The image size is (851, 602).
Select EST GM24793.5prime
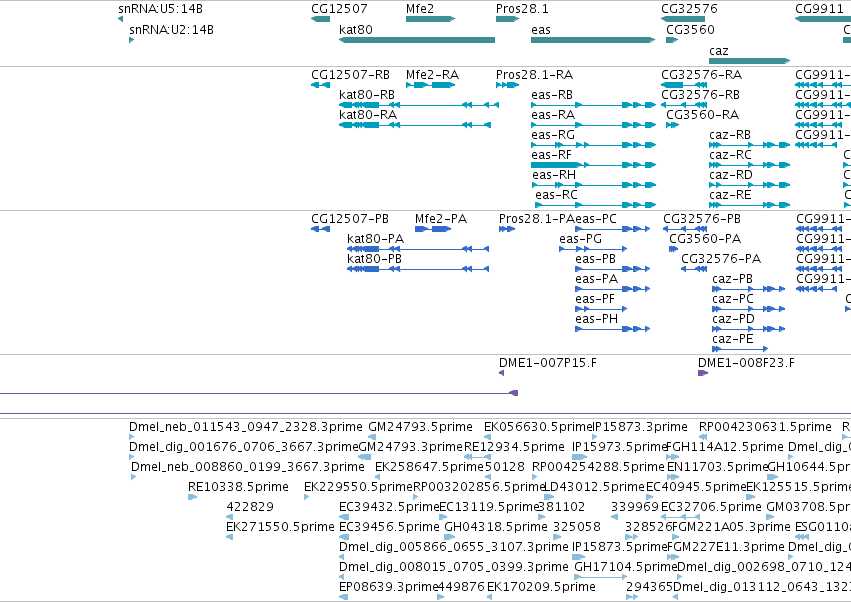[x=420, y=427]
